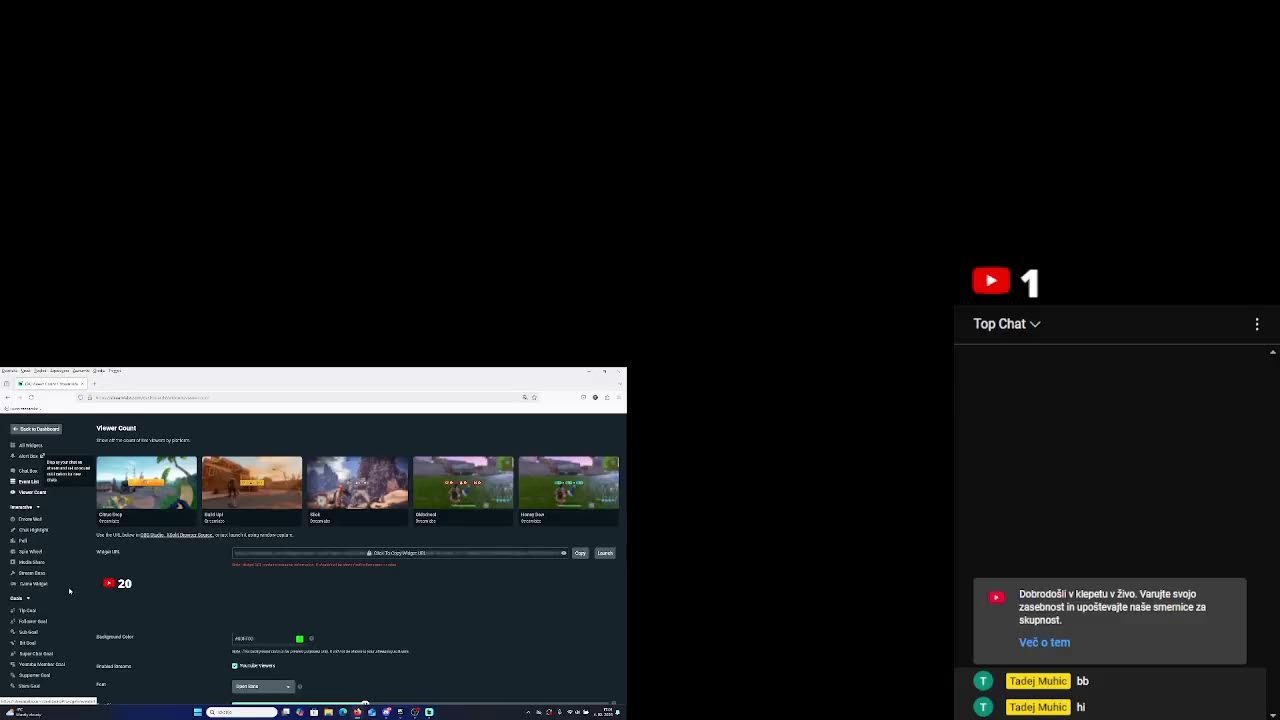1280x720 pixels.
Task: Open Spin Wheel widget
Action: click(27, 551)
